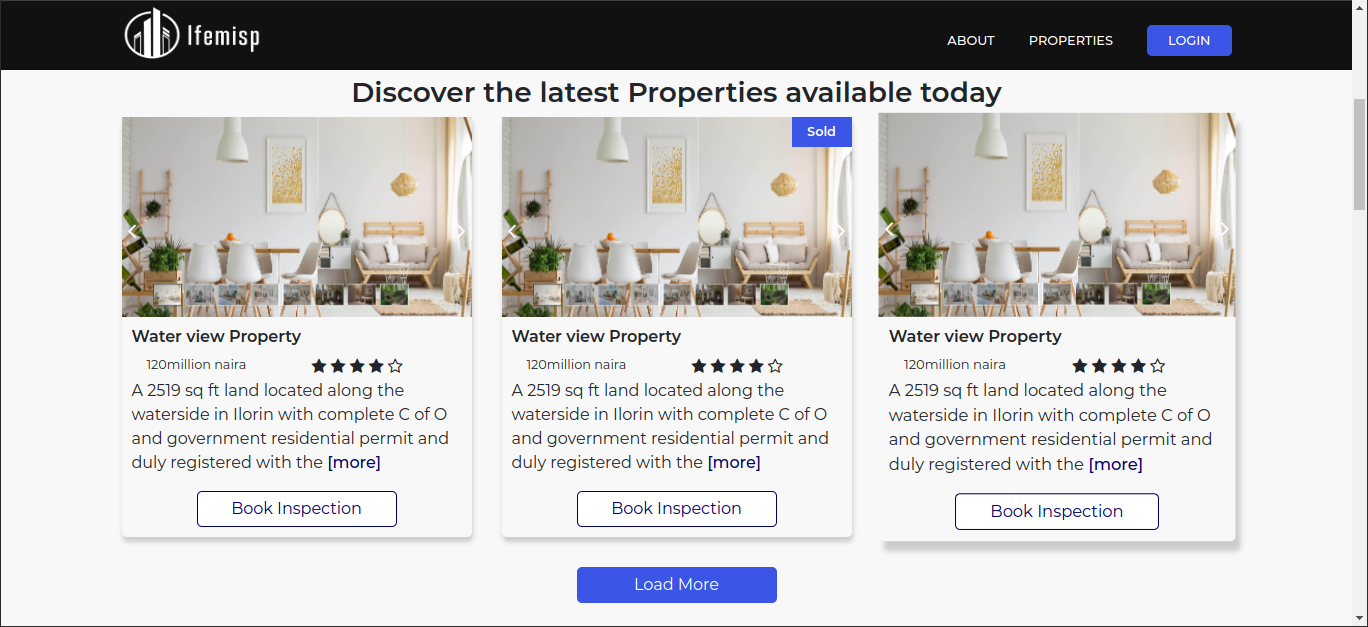Click next image arrow on third property card

(1224, 229)
